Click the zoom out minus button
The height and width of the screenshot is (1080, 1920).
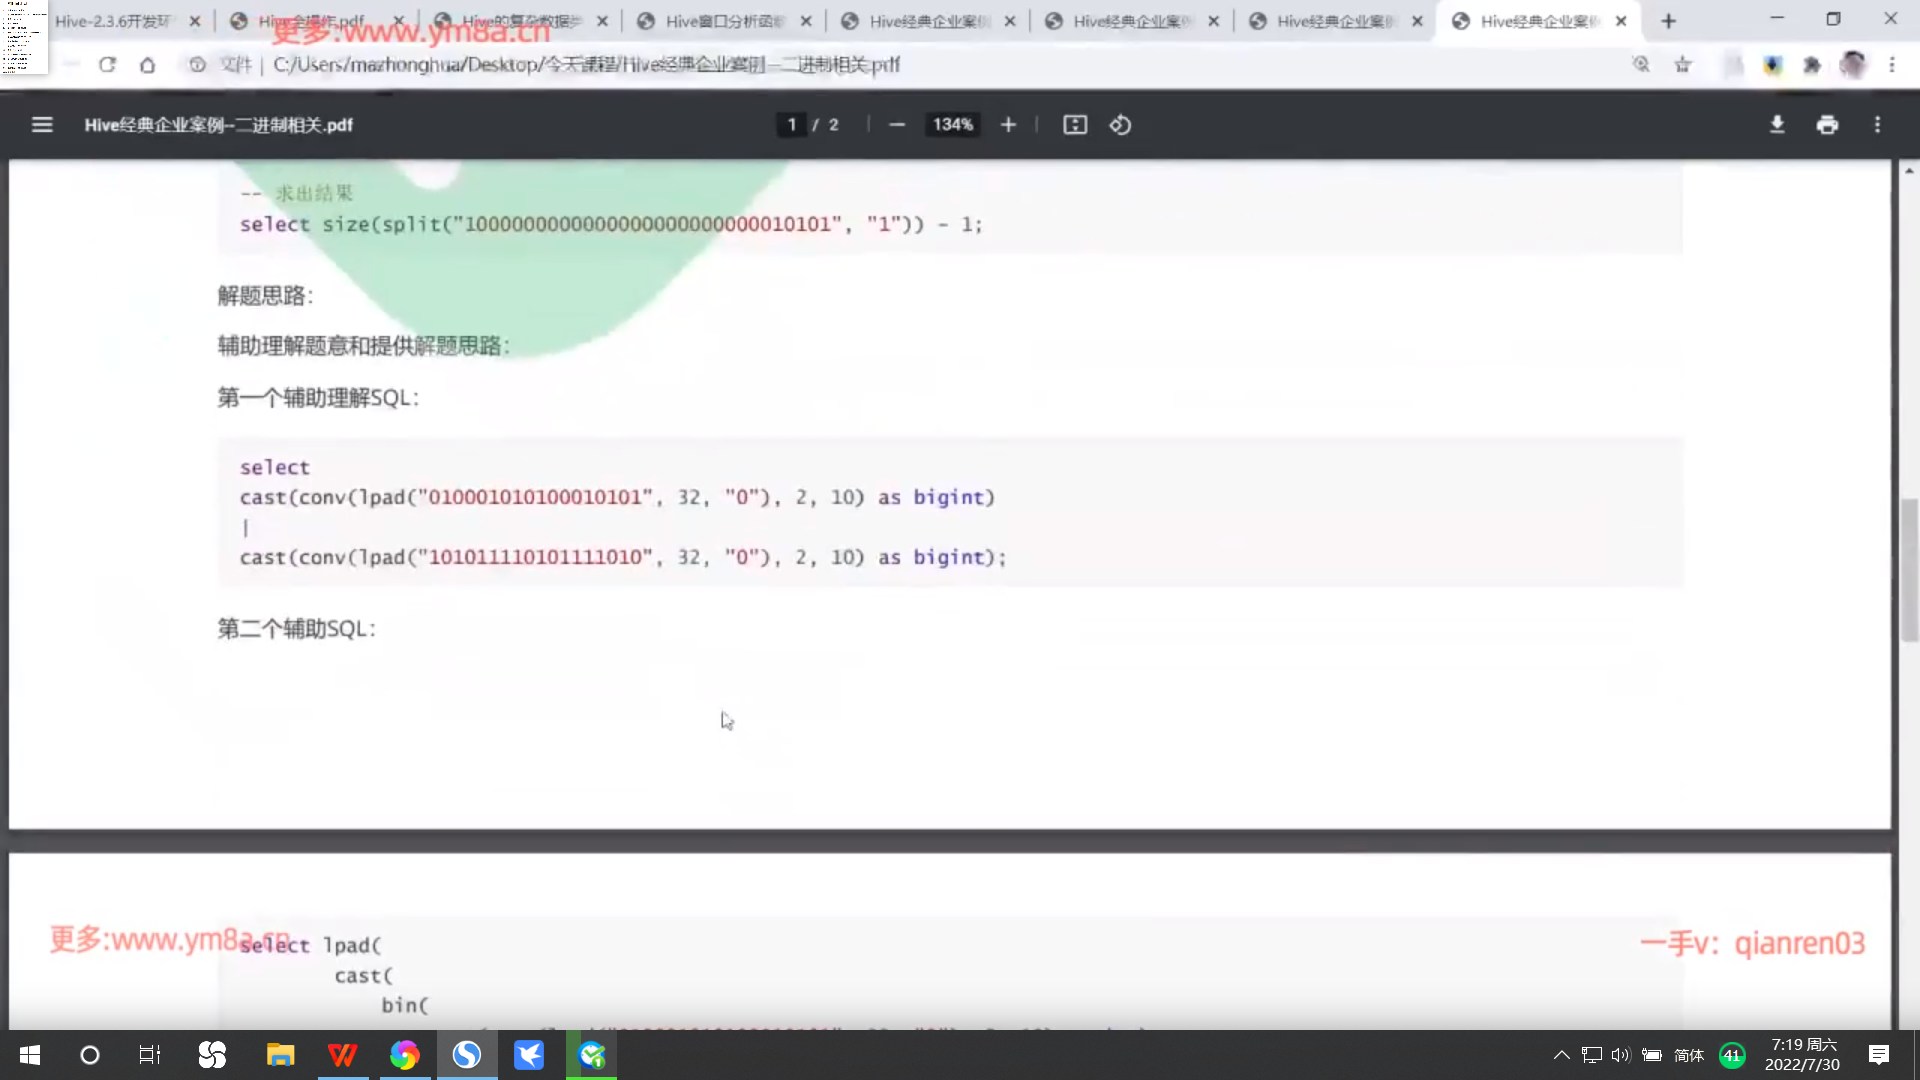point(897,125)
